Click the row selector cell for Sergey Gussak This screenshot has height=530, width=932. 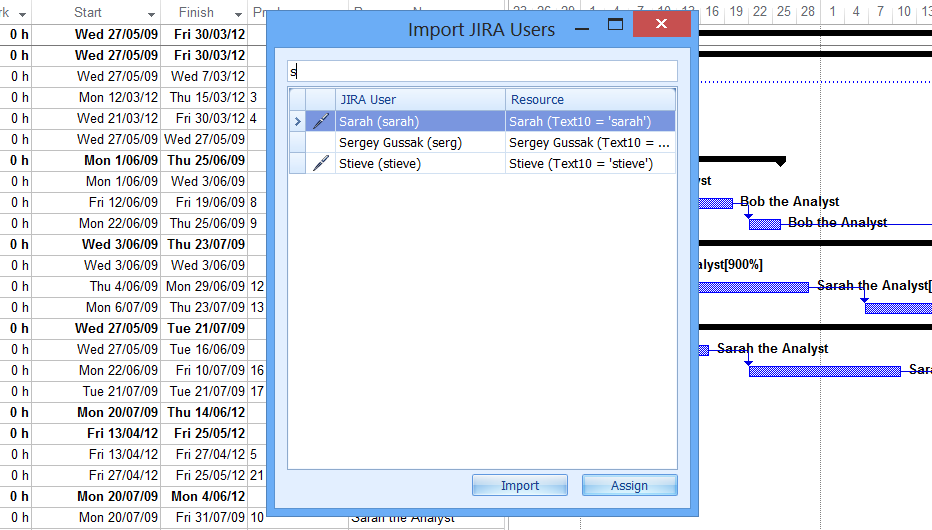297,143
